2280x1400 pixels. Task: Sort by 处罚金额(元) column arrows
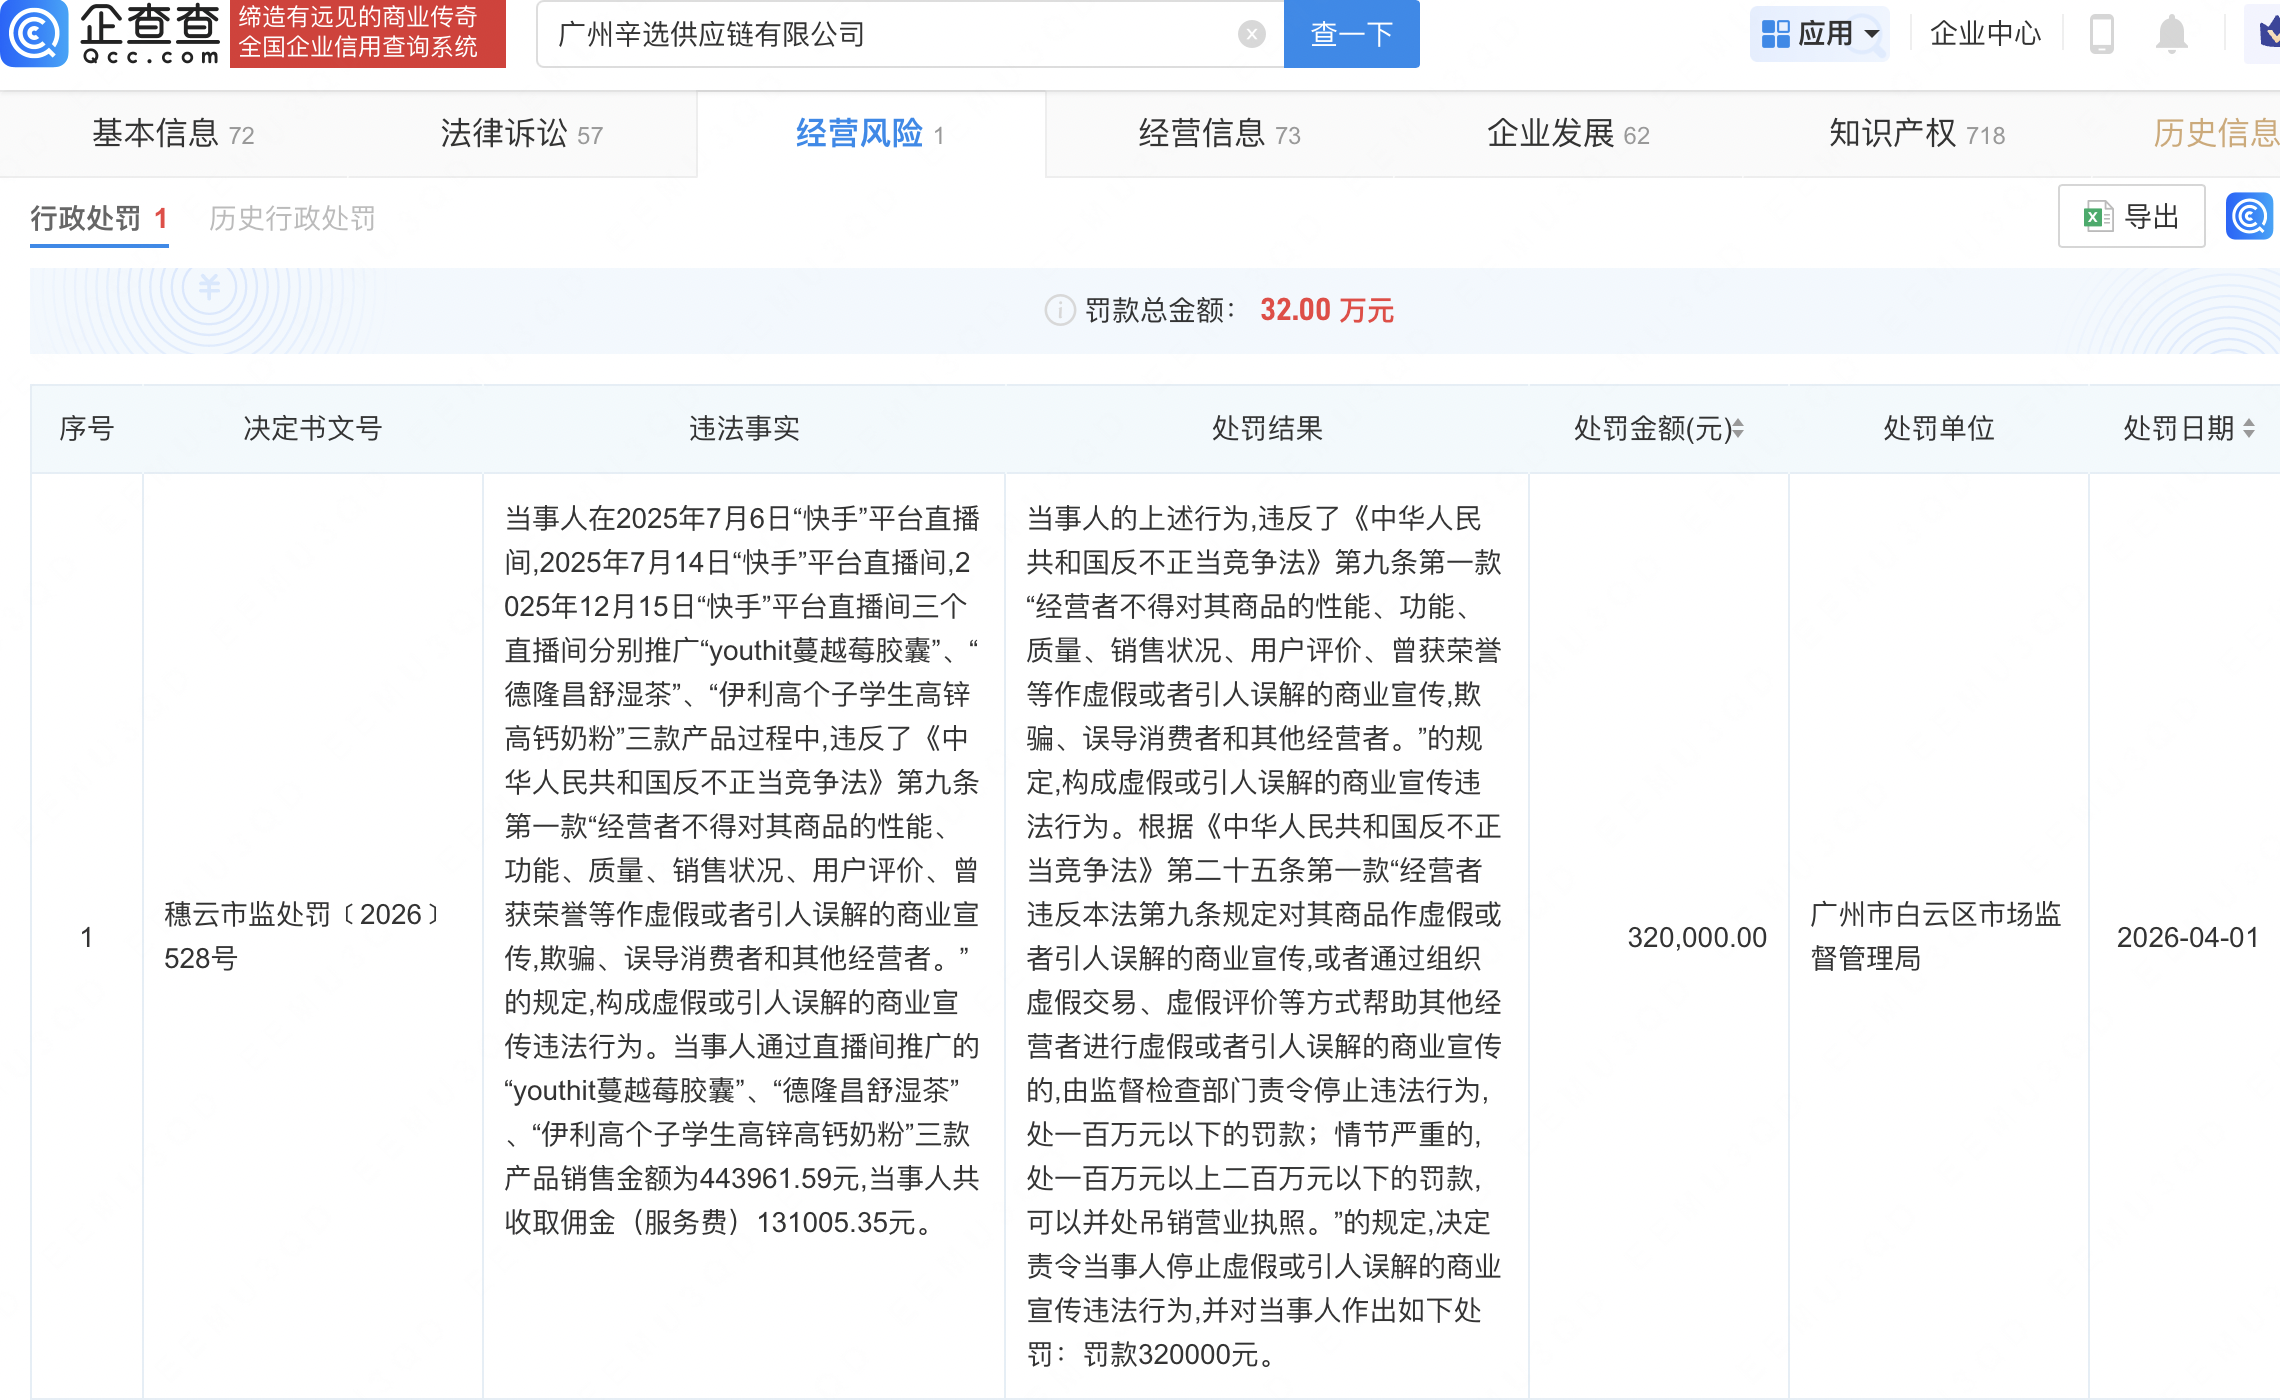pyautogui.click(x=1738, y=429)
